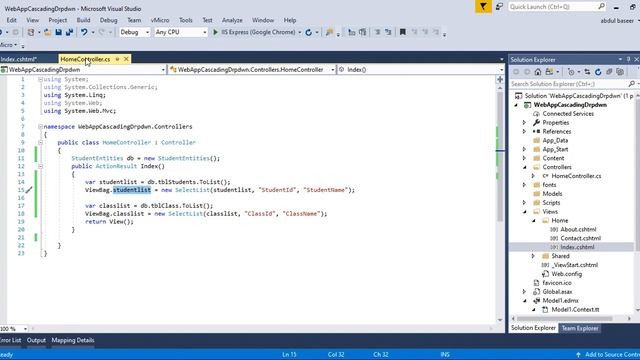This screenshot has width=640, height=360.
Task: Click Add to Source Control
Action: coord(607,355)
